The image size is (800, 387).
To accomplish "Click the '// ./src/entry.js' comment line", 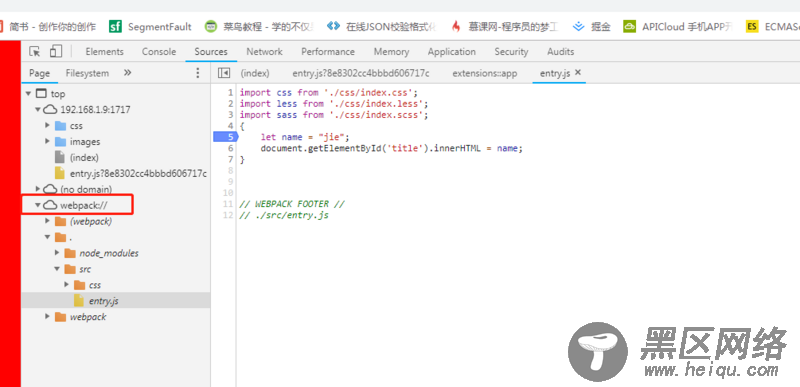I will (284, 215).
